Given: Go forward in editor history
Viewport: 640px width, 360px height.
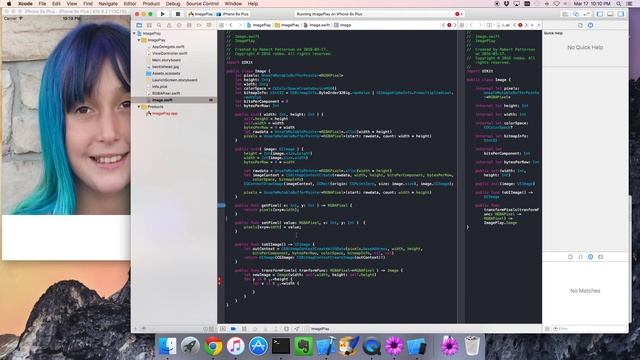Looking at the screenshot, I should coord(240,25).
